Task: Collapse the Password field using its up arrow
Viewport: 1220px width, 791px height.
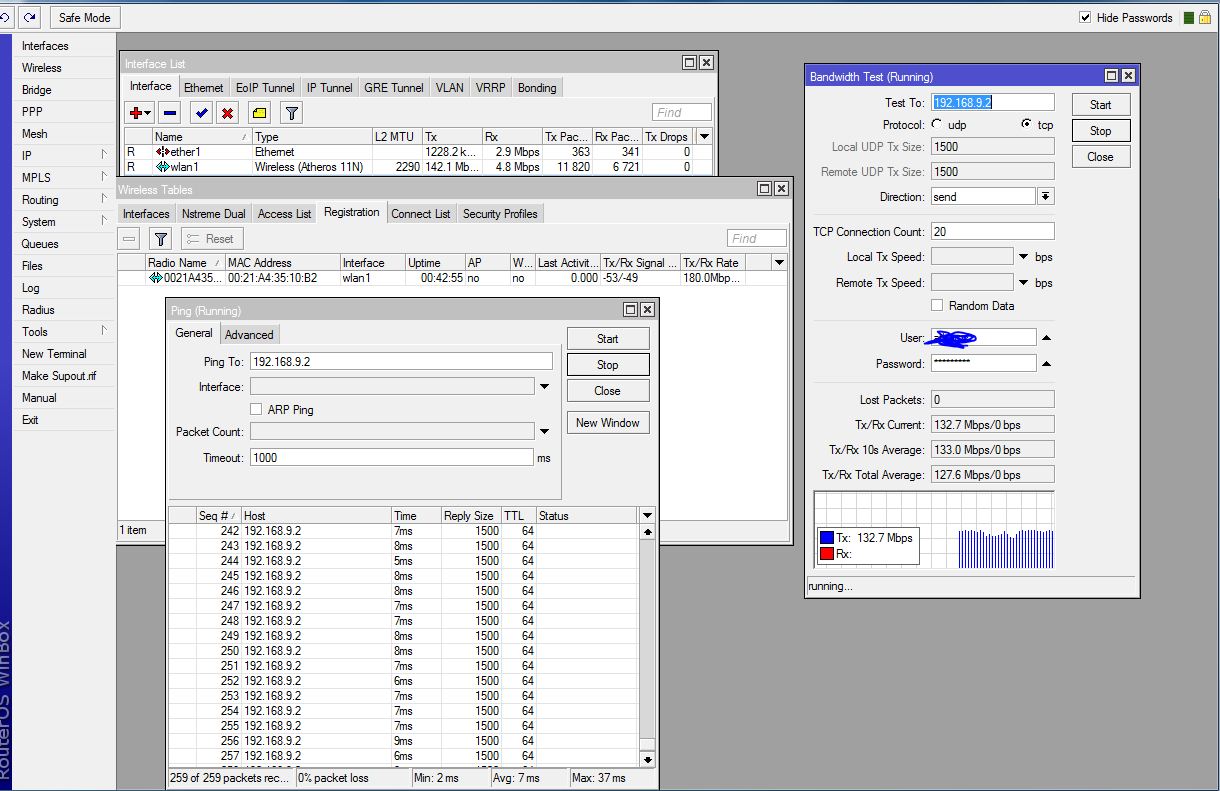Action: (1047, 364)
